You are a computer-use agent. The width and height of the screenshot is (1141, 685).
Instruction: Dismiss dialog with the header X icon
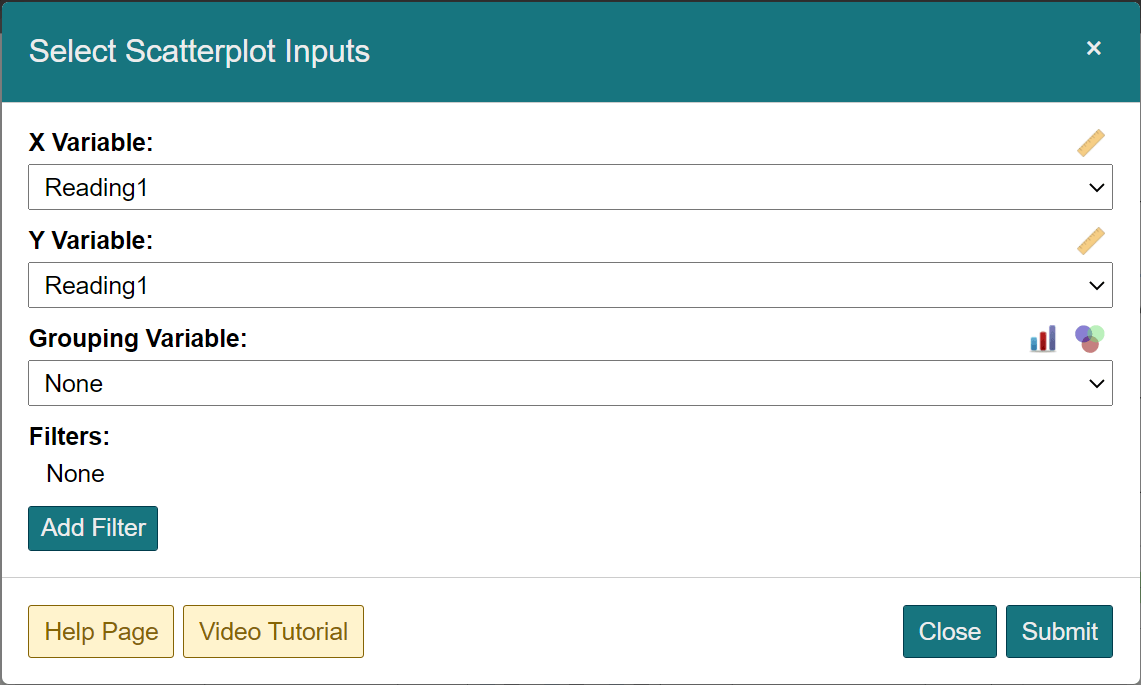1094,48
